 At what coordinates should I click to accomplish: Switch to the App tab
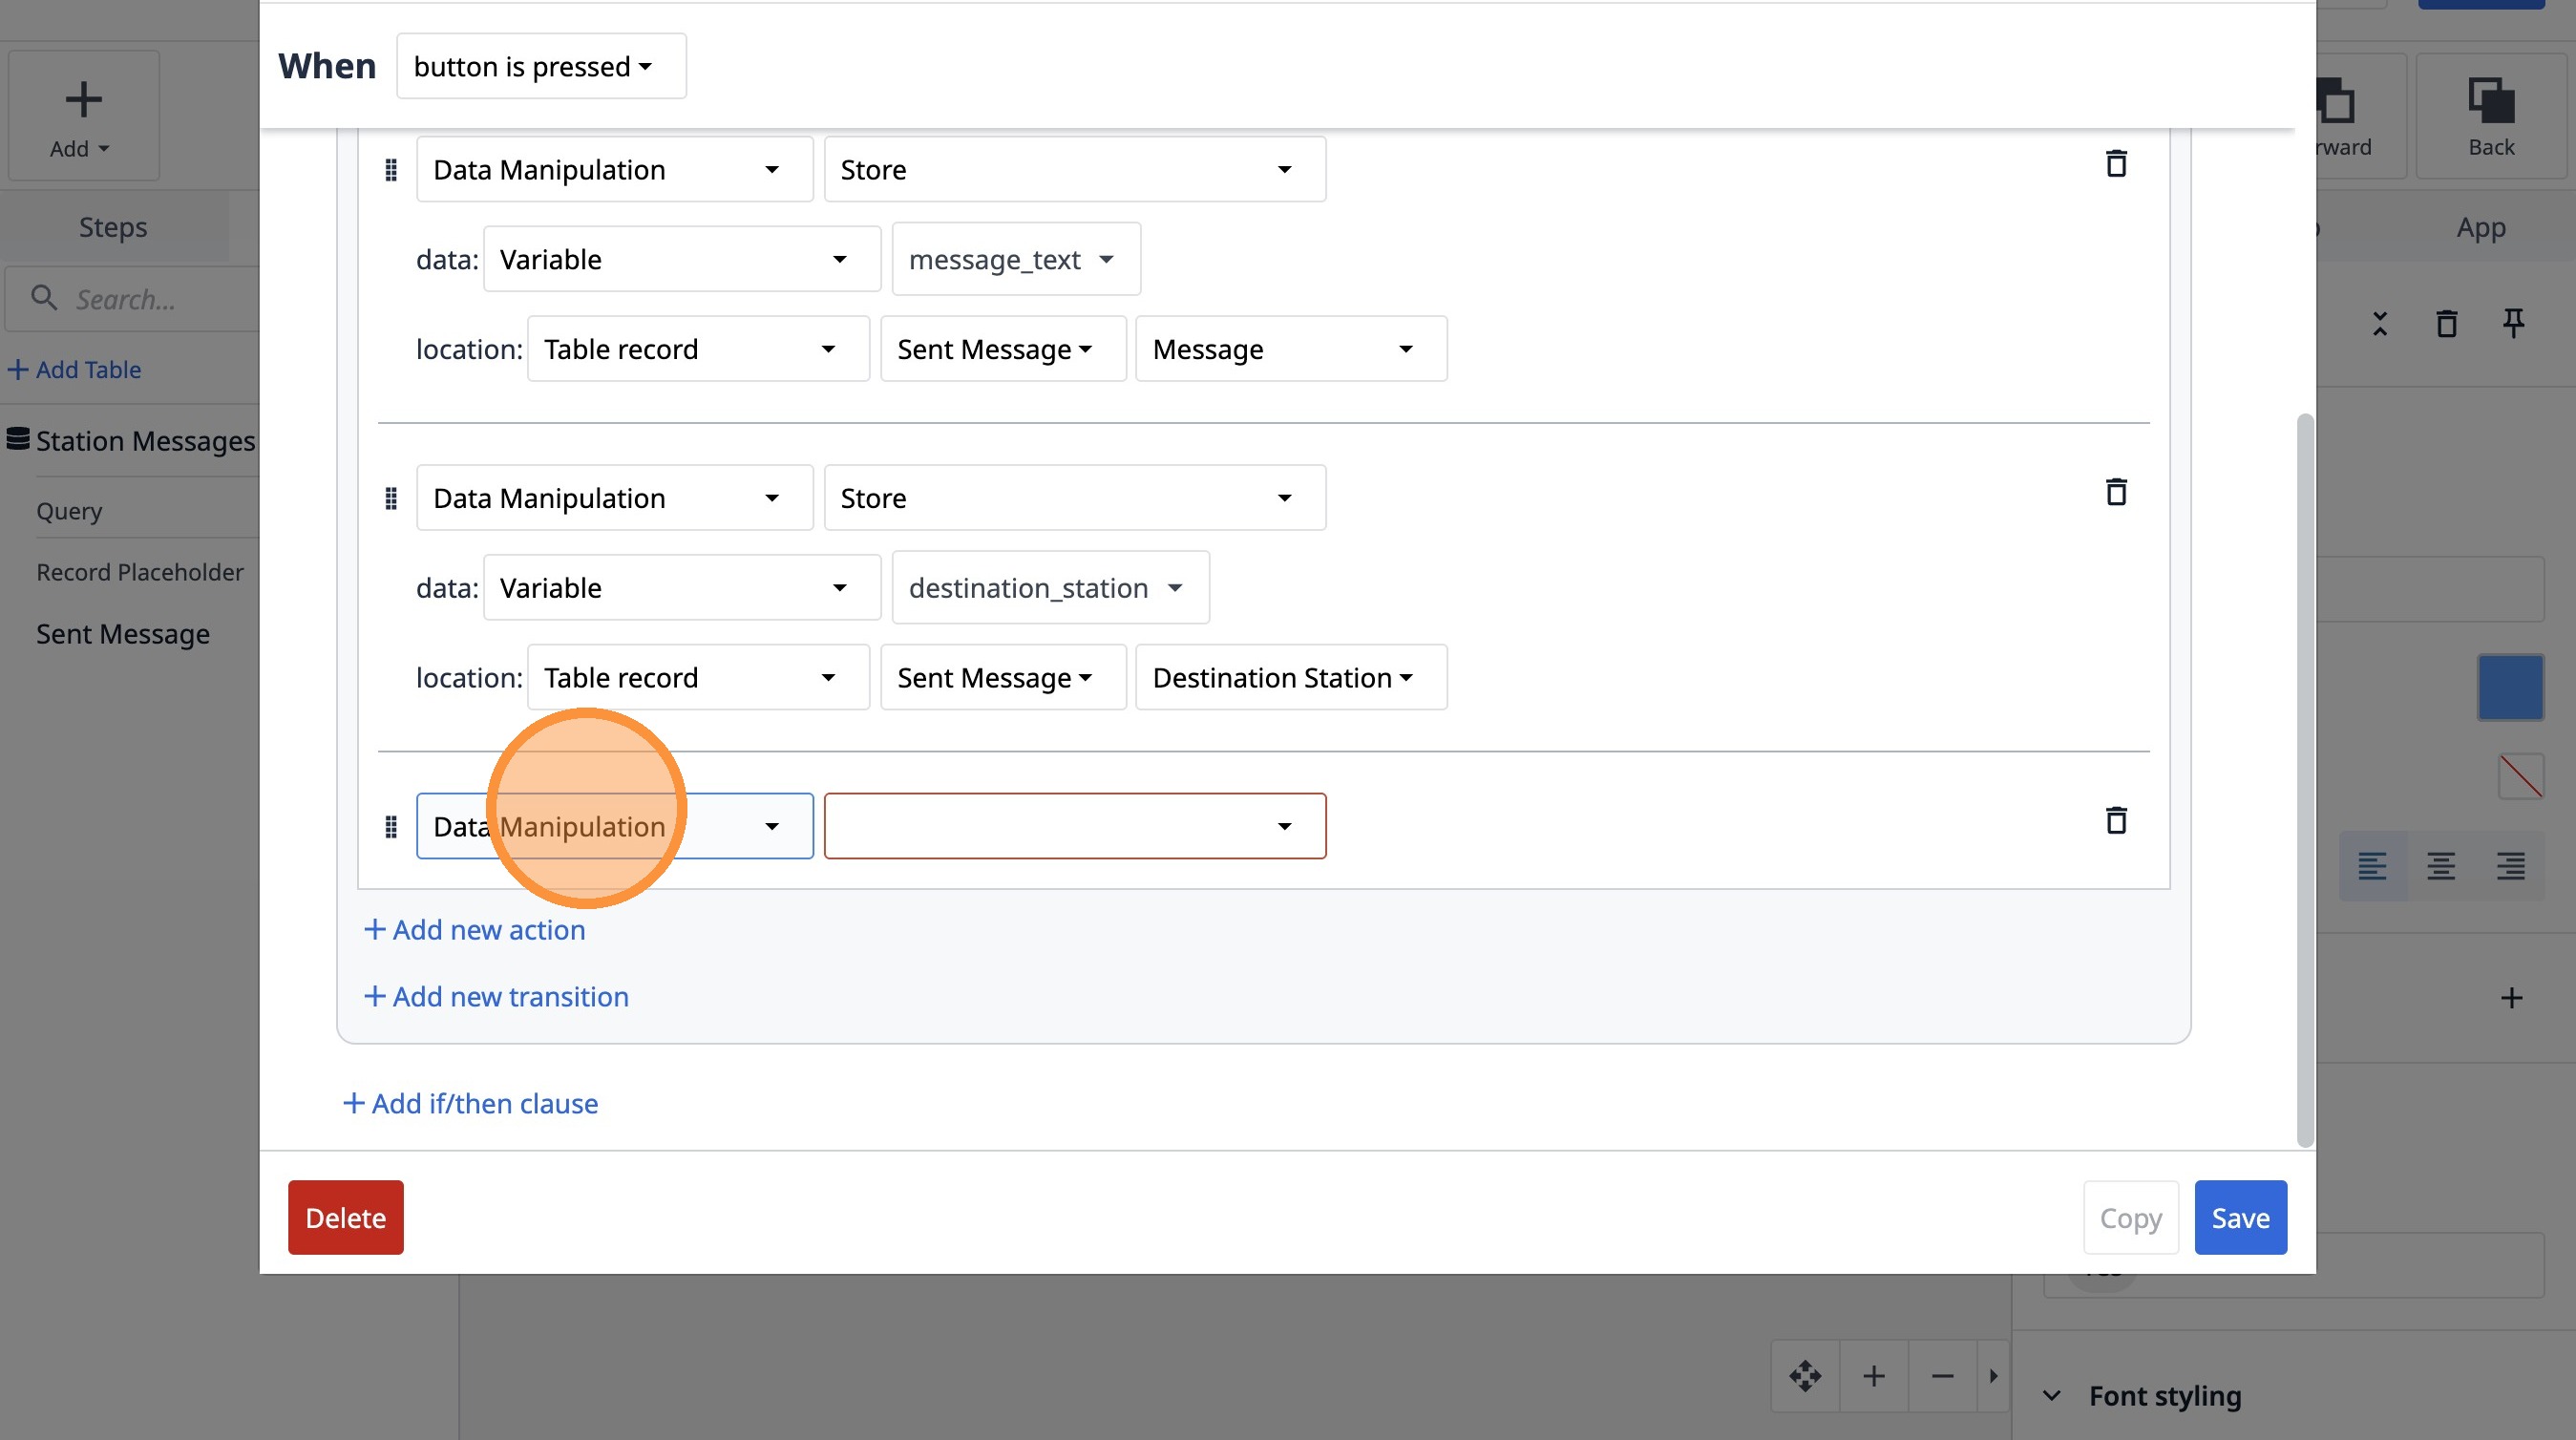click(2480, 228)
